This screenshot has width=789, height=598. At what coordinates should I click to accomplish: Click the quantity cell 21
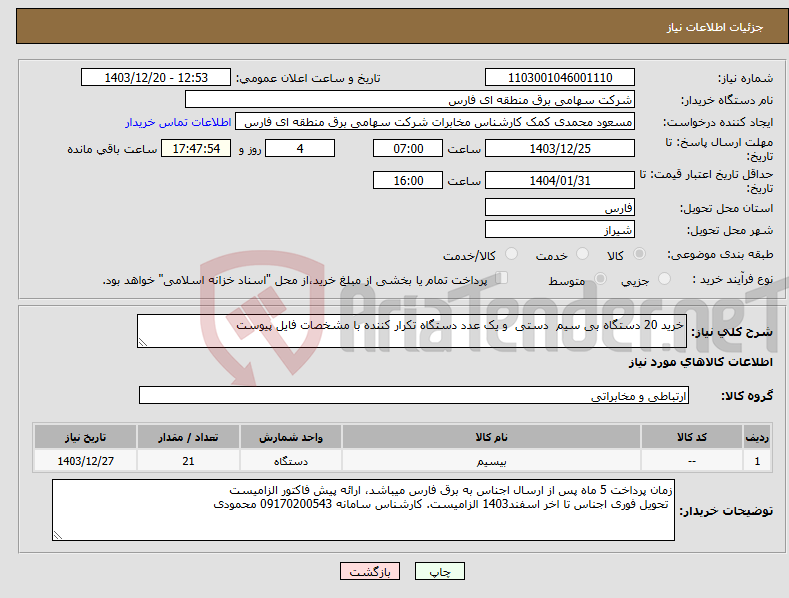pyautogui.click(x=188, y=461)
